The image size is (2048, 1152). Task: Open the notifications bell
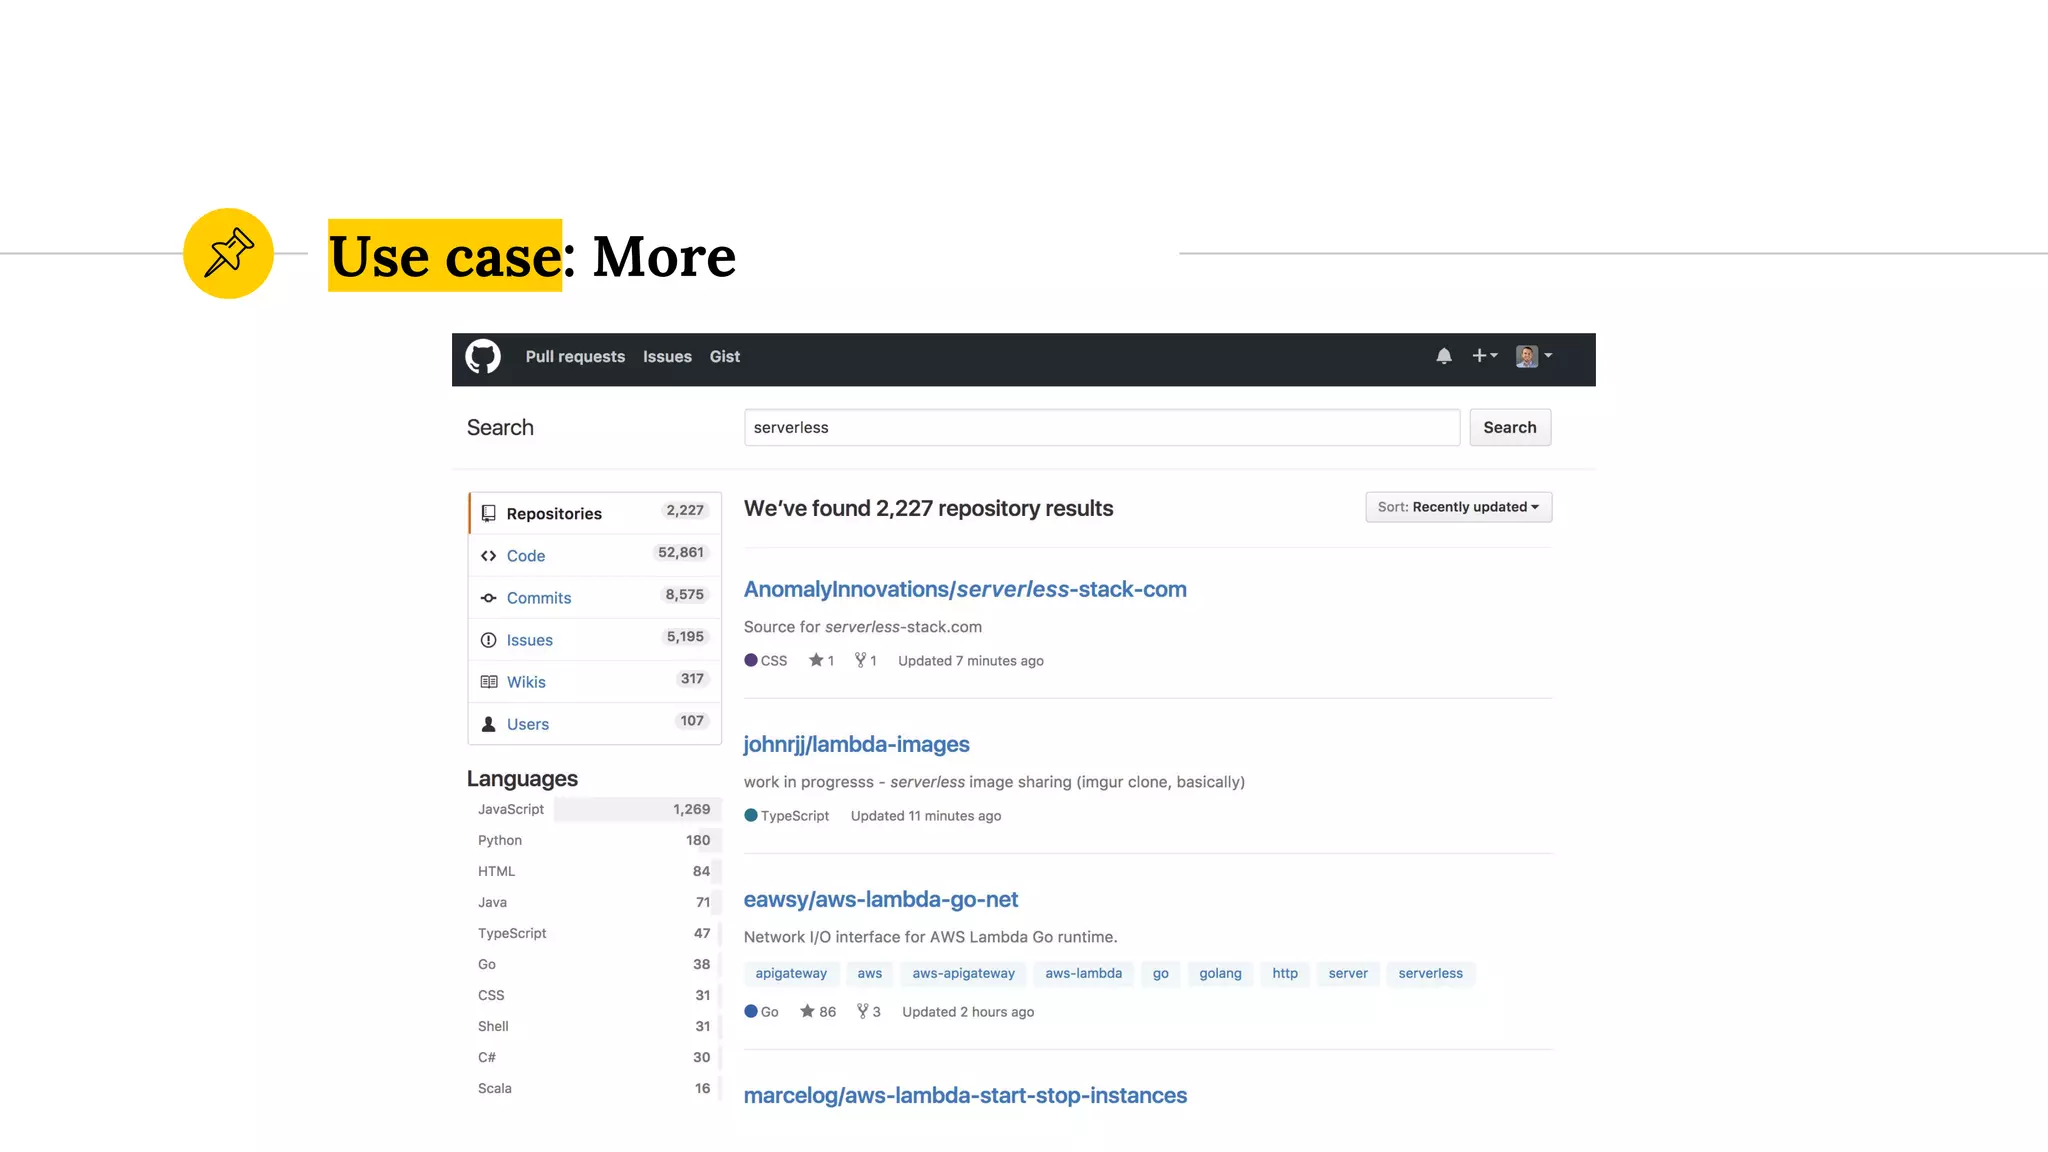pyautogui.click(x=1444, y=356)
